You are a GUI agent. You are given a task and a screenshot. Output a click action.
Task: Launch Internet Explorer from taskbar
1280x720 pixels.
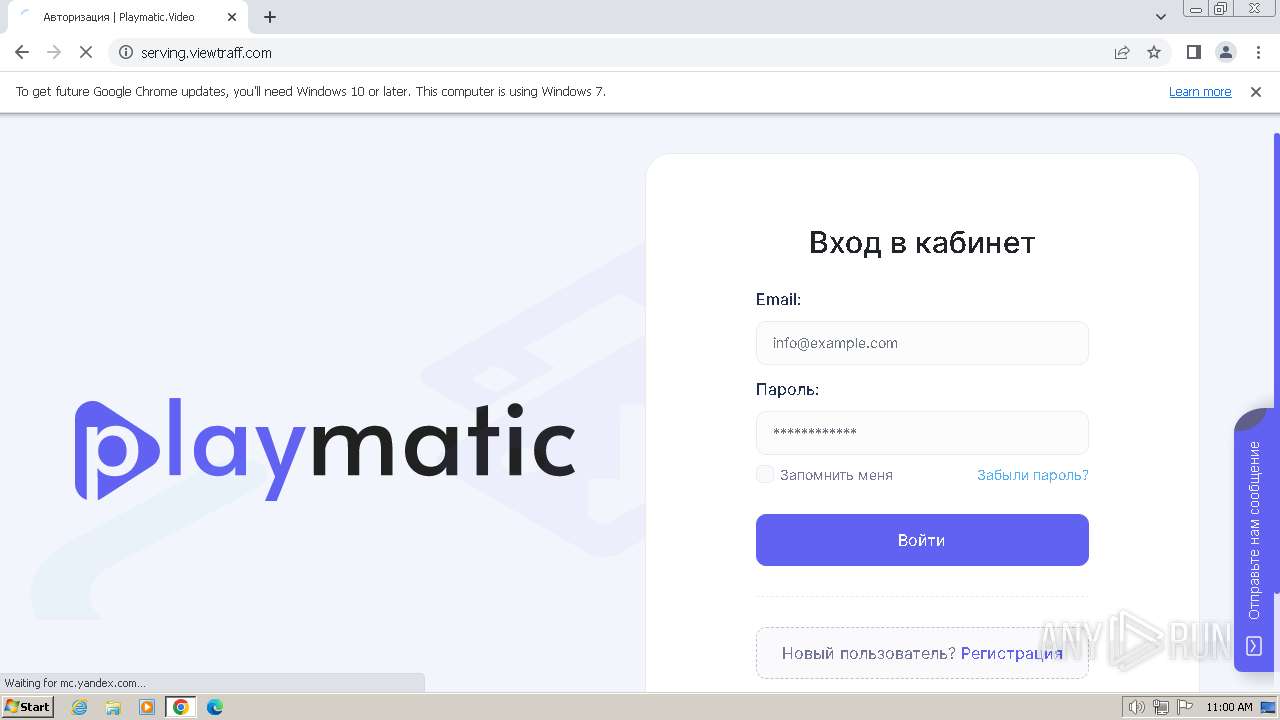[80, 707]
